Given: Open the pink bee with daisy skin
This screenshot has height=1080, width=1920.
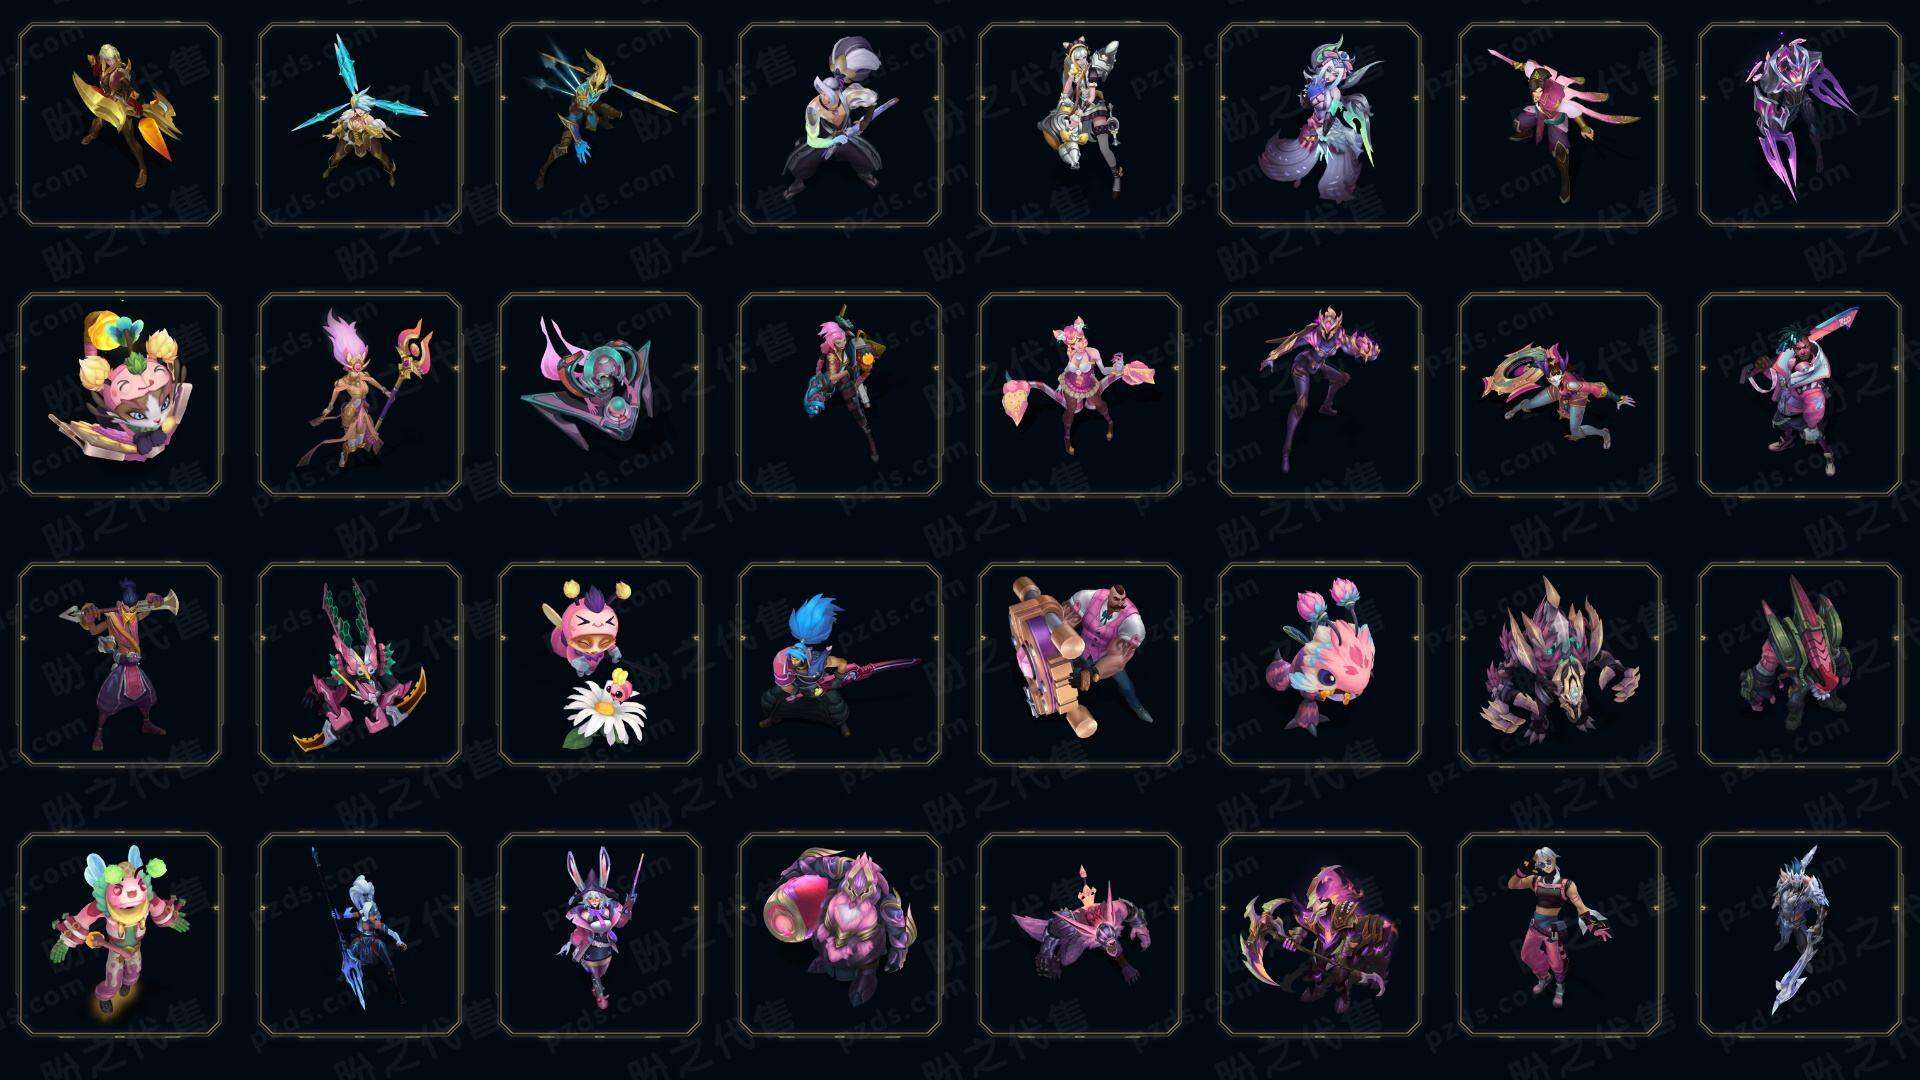Looking at the screenshot, I should point(600,664).
